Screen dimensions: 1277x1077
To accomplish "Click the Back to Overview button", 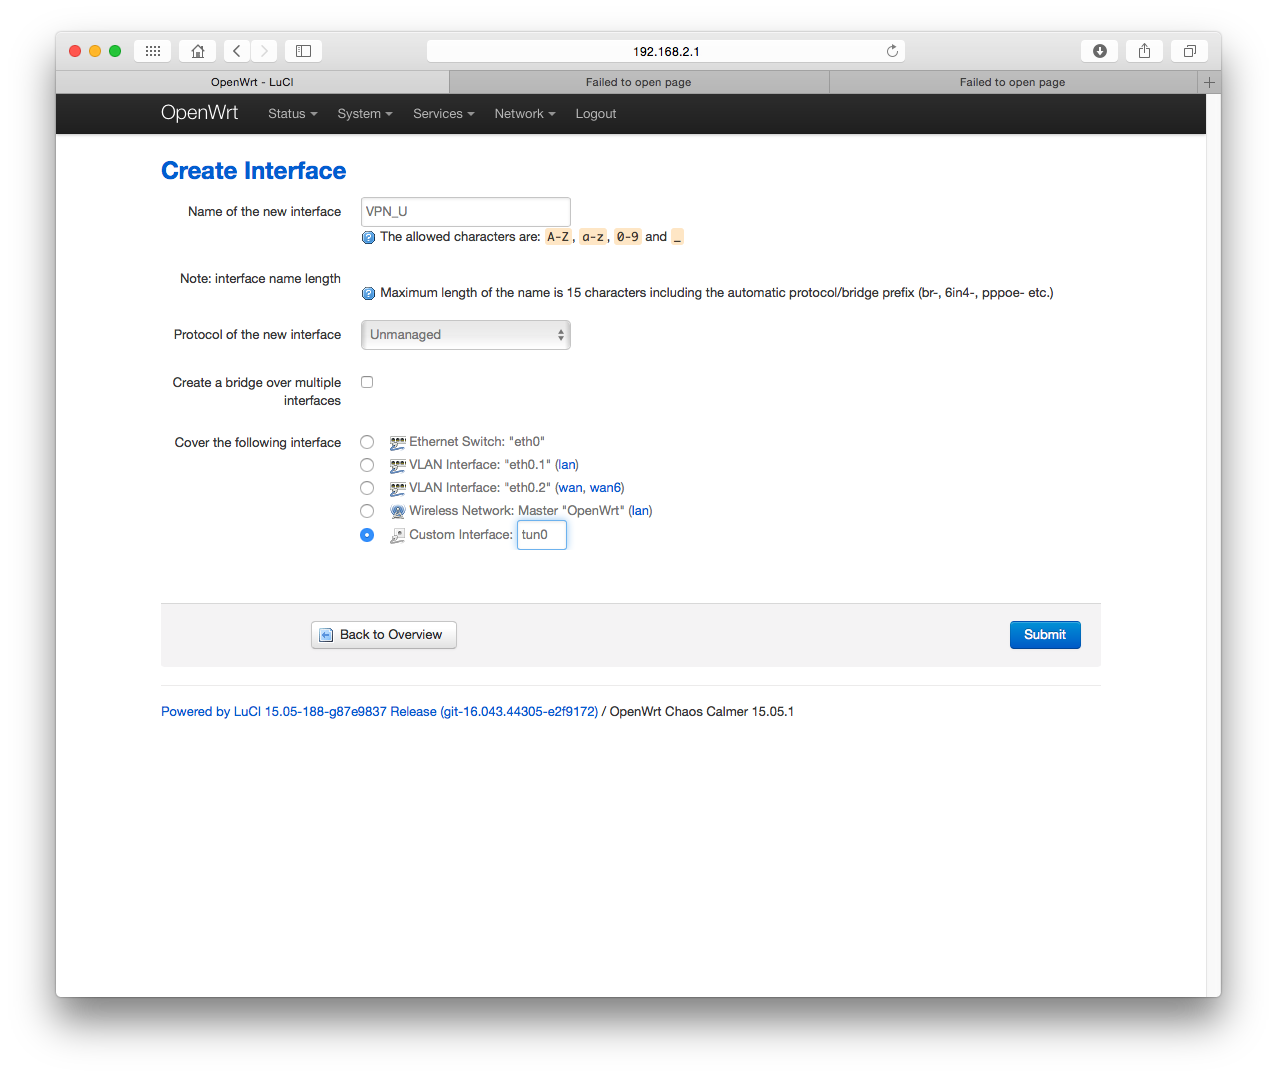I will (384, 635).
